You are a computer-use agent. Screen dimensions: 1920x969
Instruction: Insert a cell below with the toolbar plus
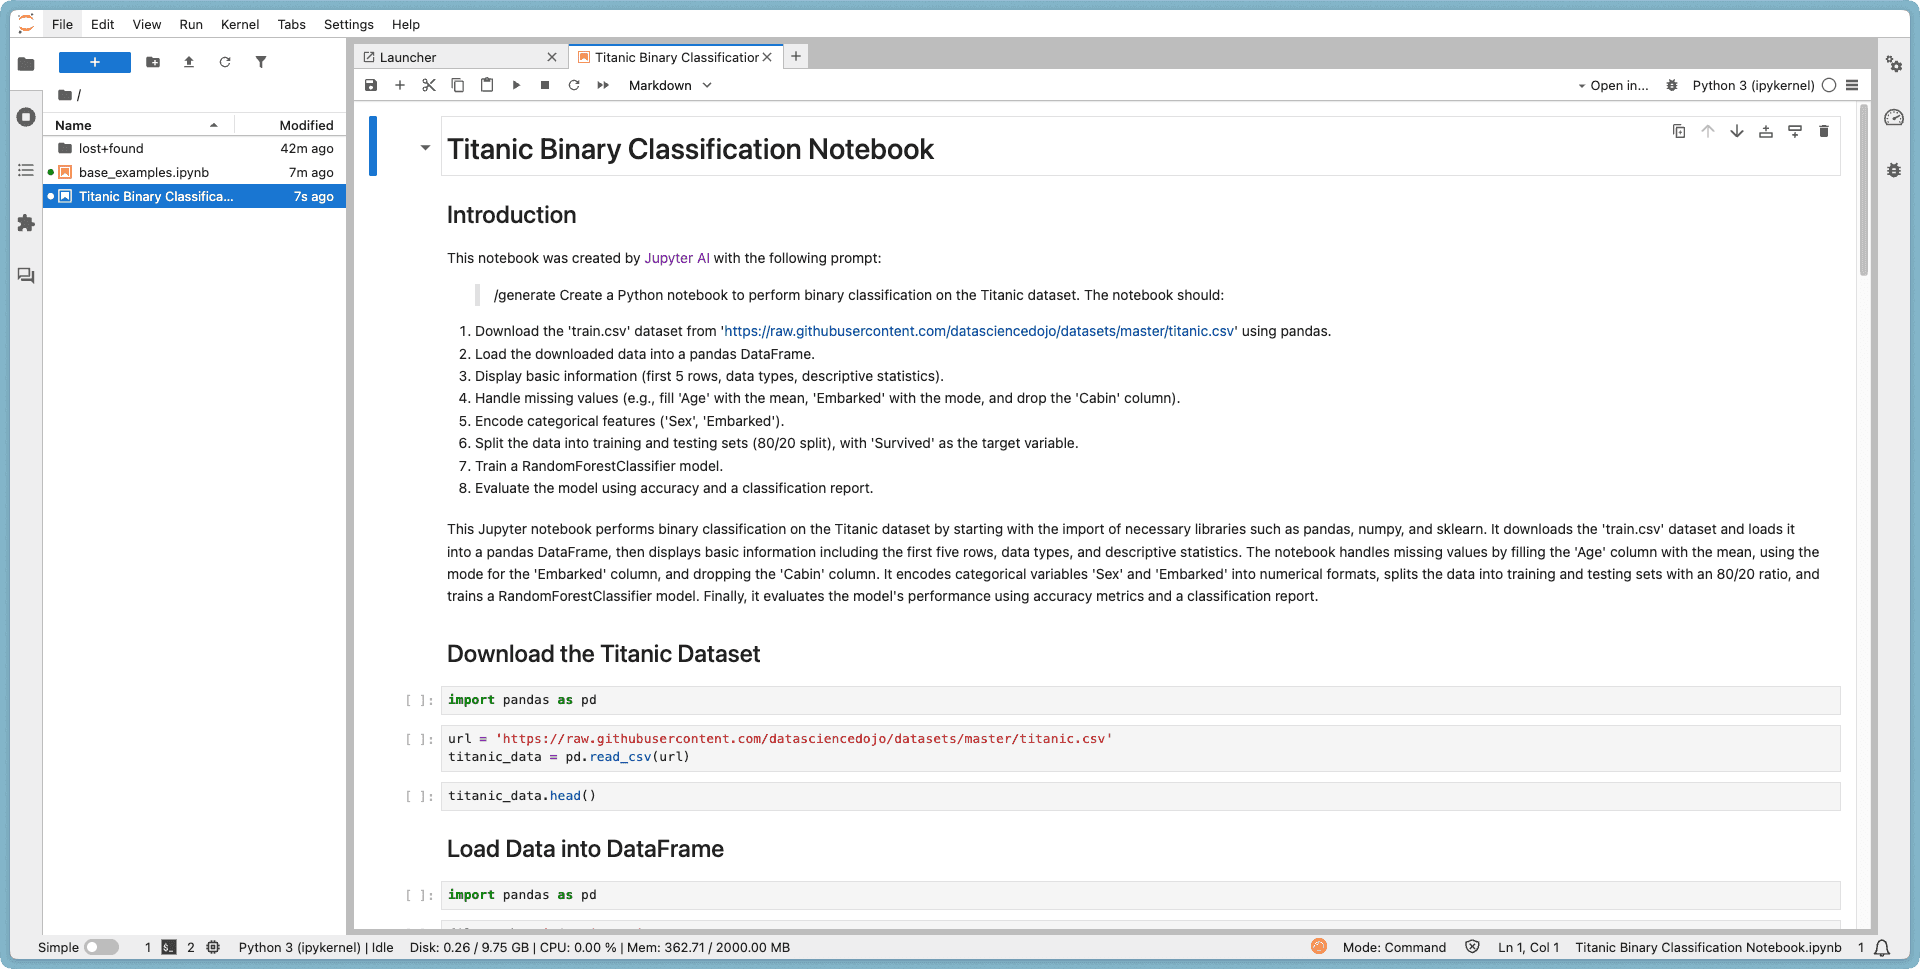[x=400, y=85]
